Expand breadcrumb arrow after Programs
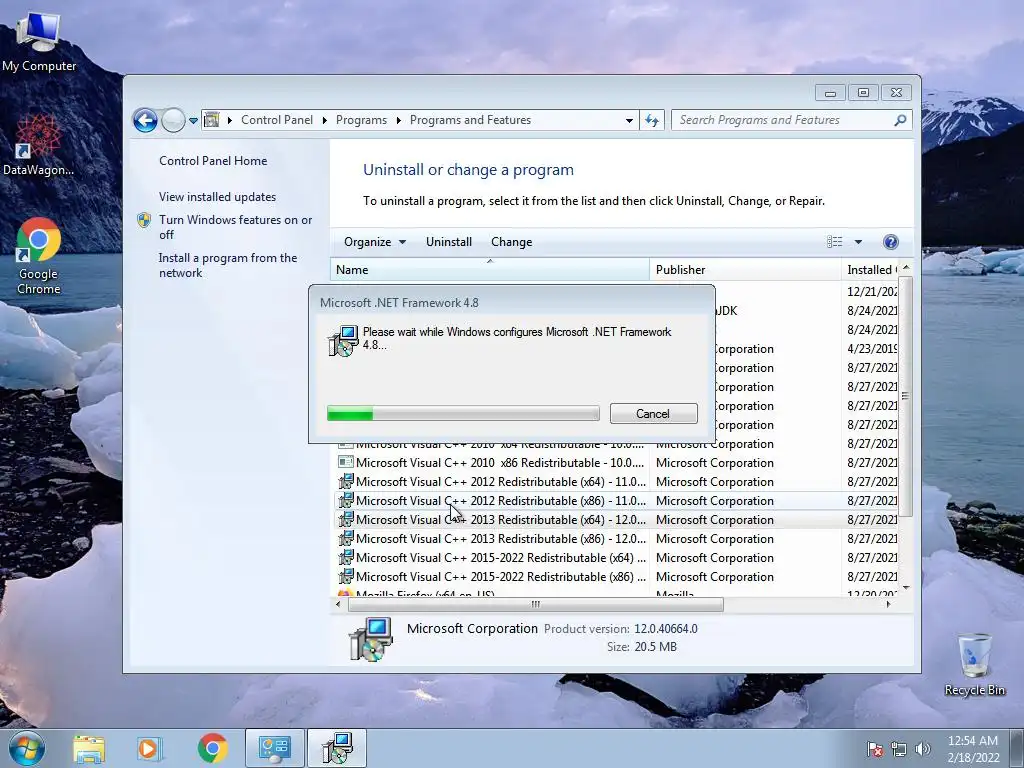Screen dimensions: 1024x768 398,120
